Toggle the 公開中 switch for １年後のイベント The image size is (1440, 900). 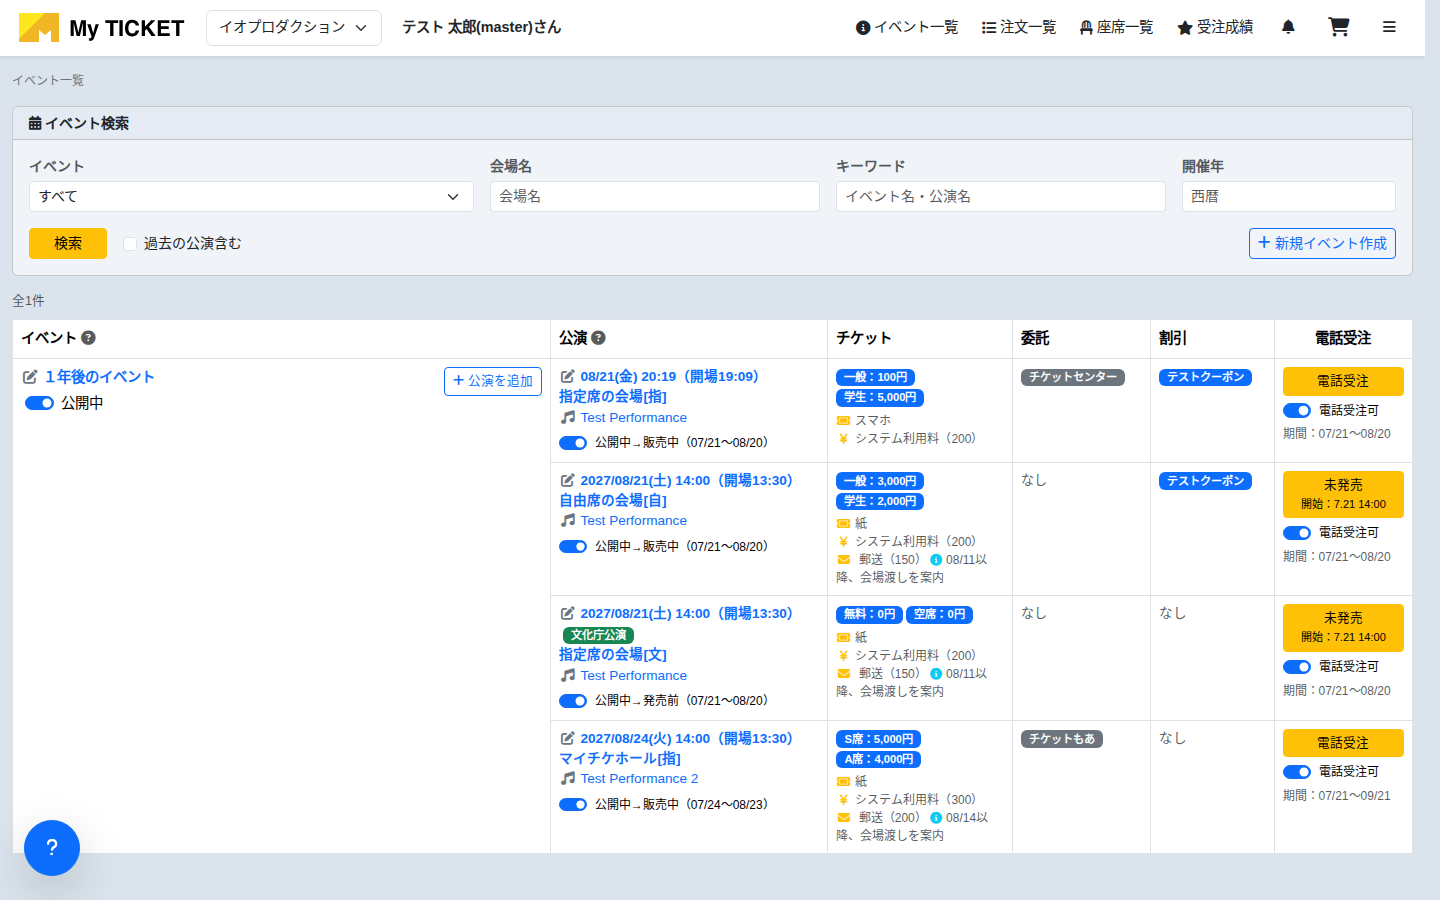(x=39, y=403)
